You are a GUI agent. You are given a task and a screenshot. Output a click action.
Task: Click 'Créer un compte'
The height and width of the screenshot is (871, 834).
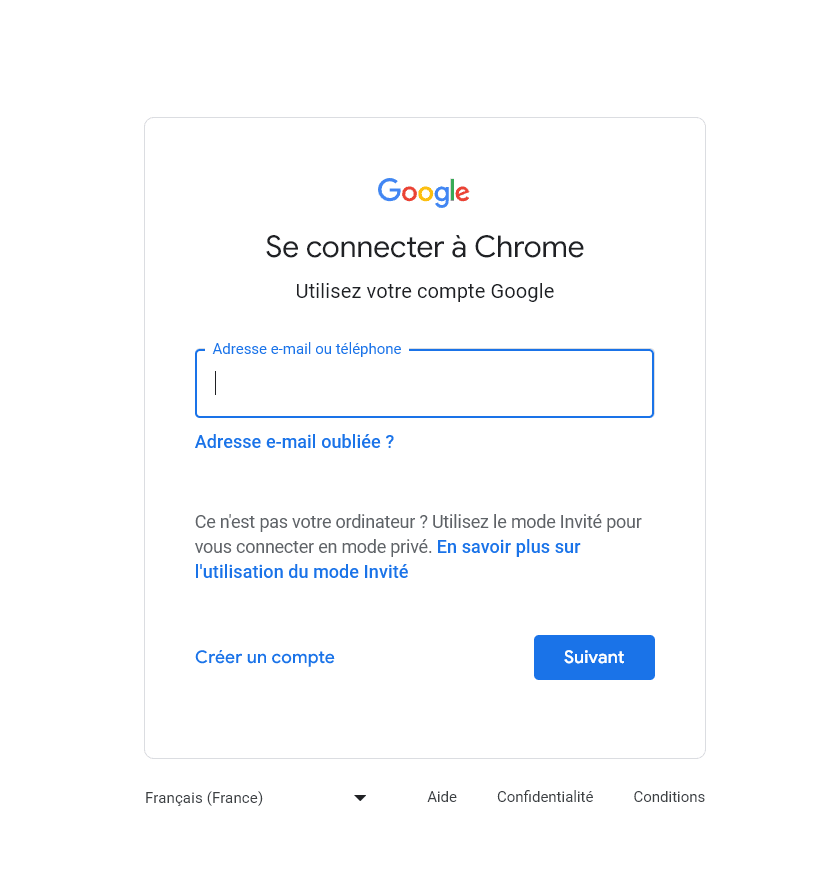tap(264, 657)
